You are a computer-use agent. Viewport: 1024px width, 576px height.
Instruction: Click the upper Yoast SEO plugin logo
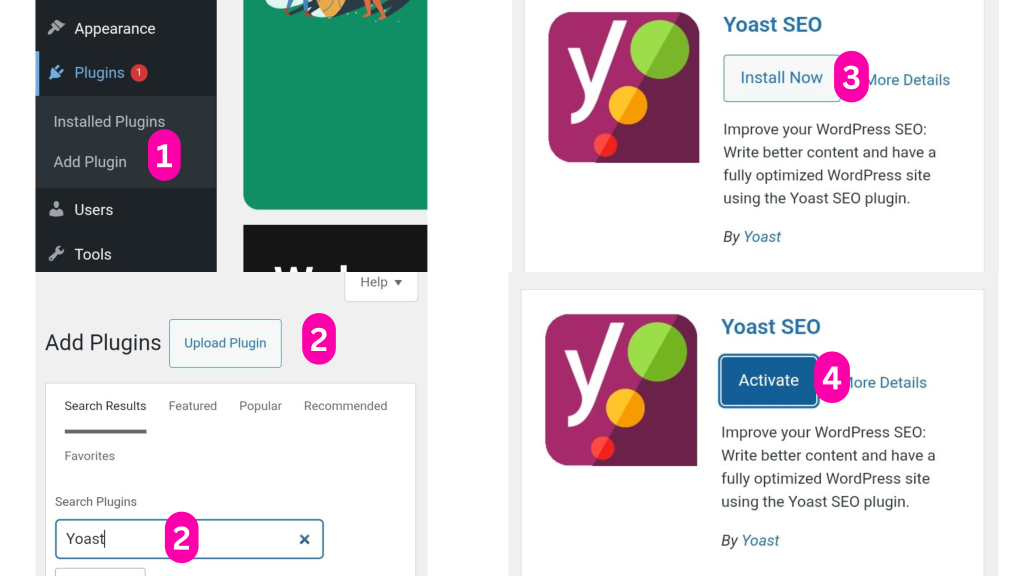624,88
